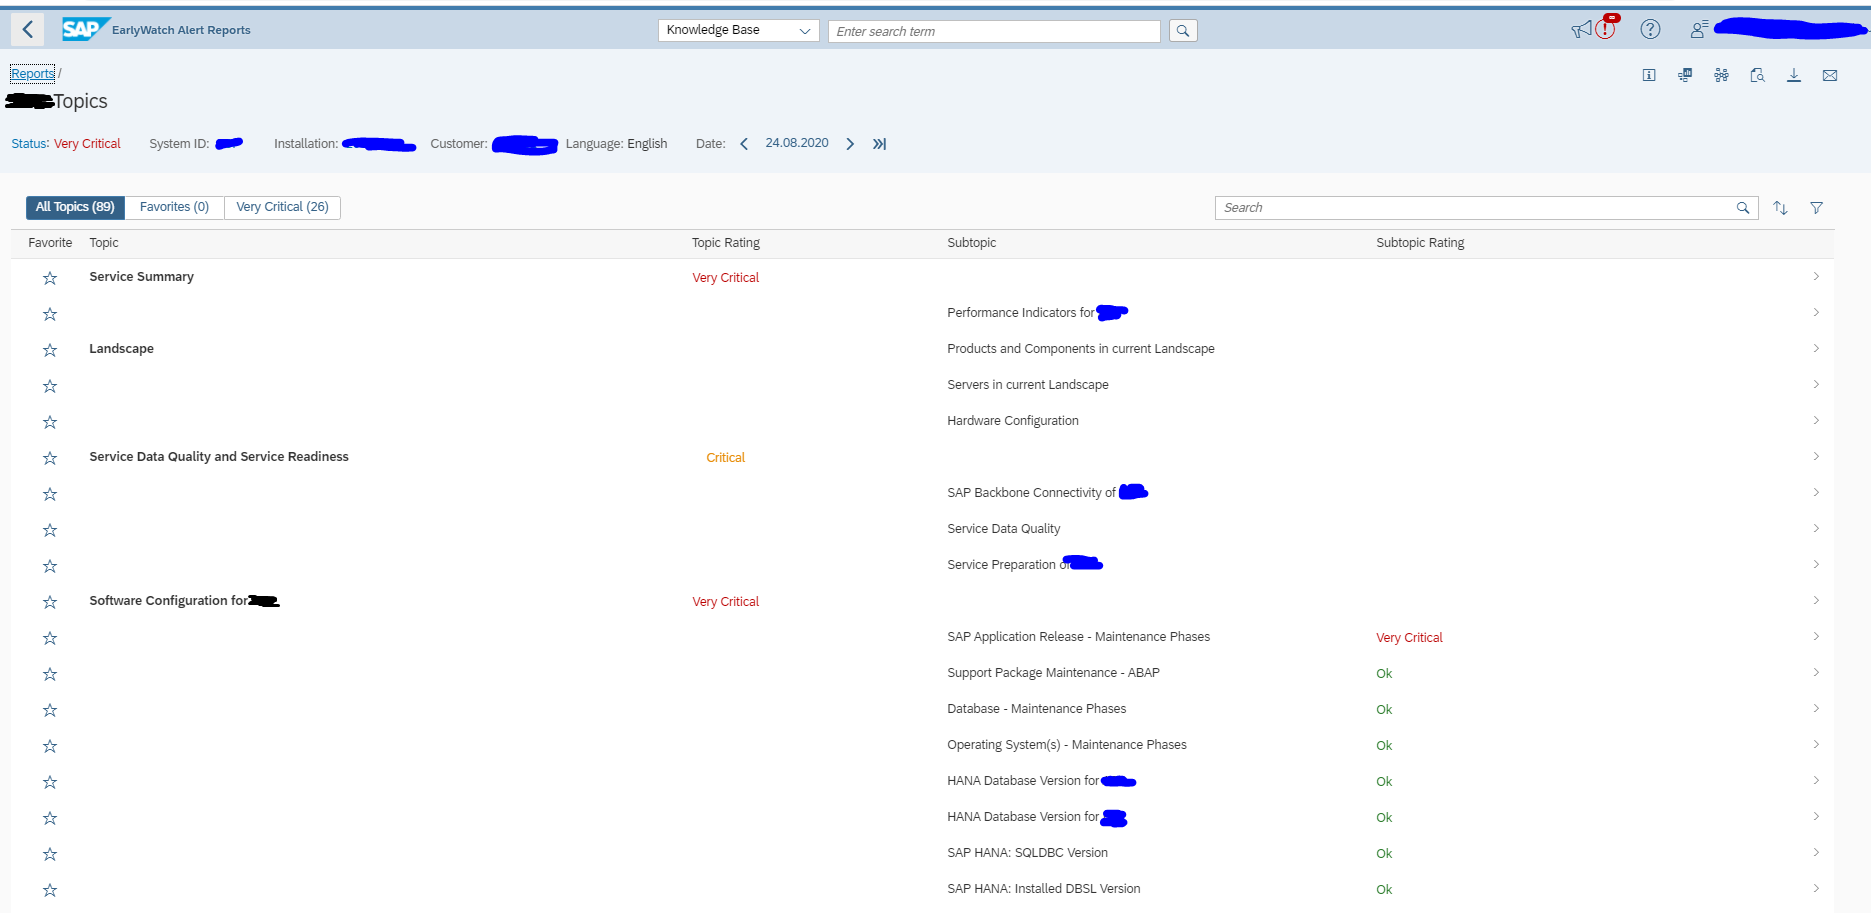Click the Reports breadcrumb link

pyautogui.click(x=33, y=74)
